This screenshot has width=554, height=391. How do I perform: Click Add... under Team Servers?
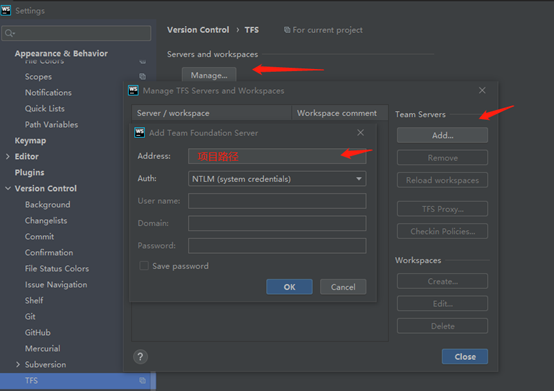tap(442, 135)
